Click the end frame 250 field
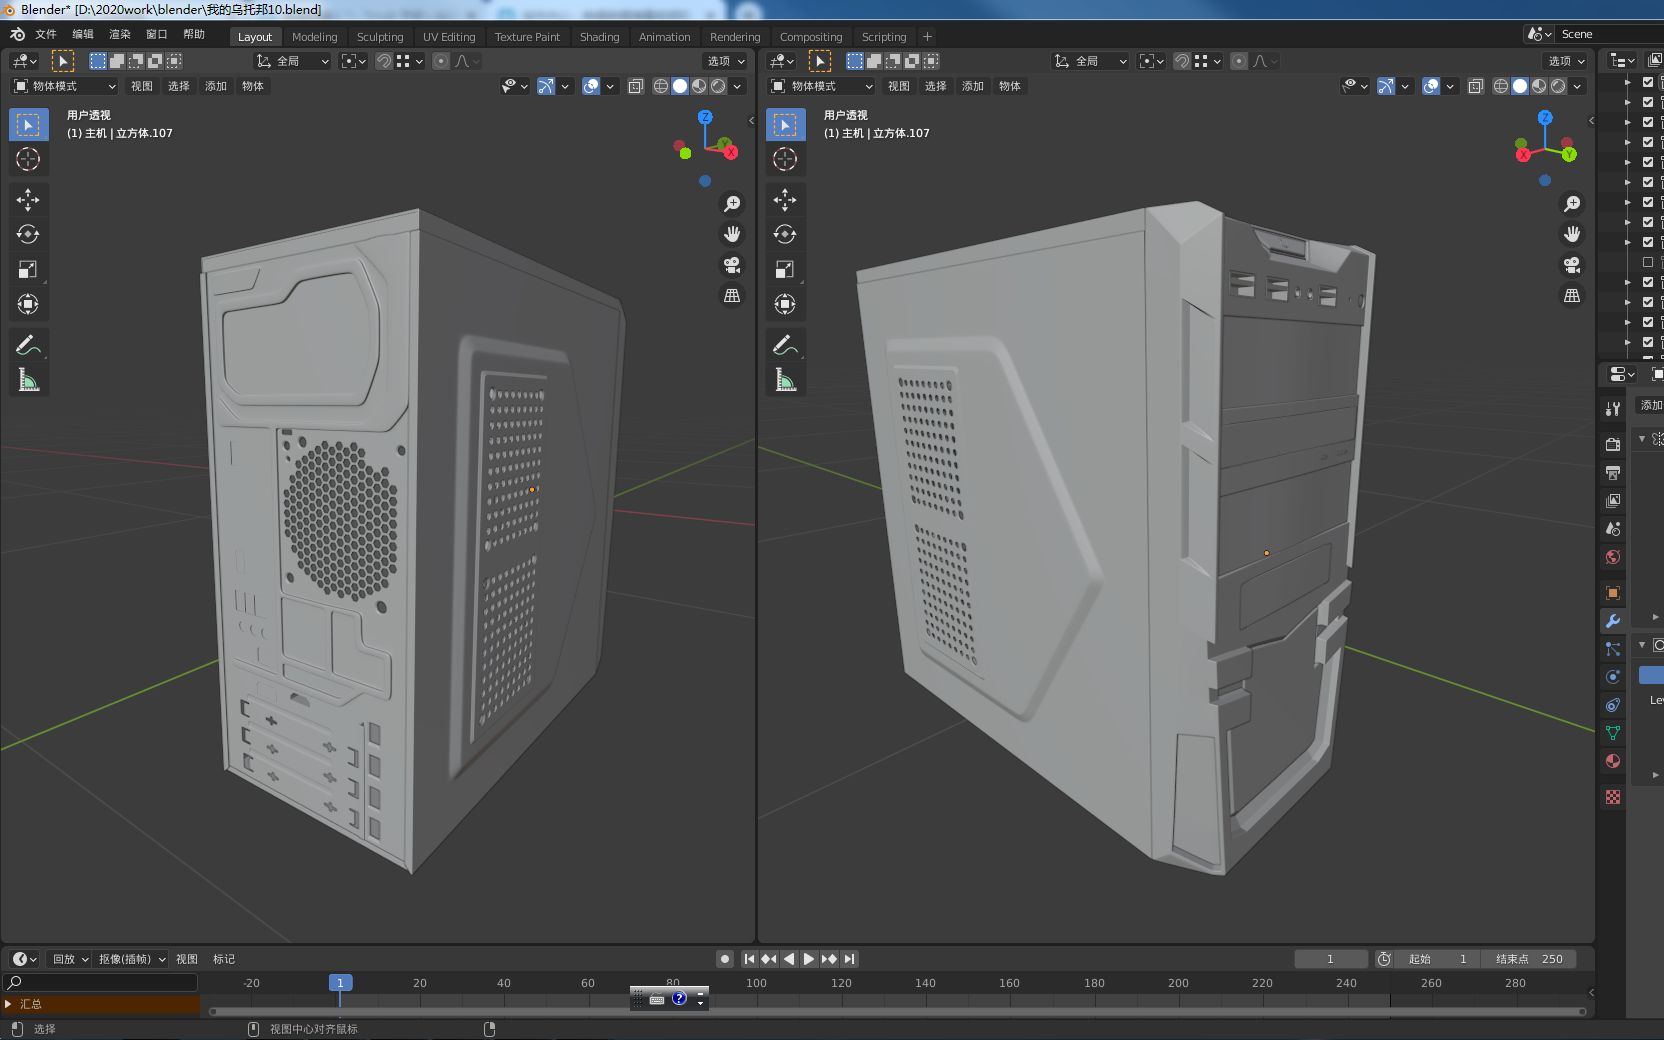Viewport: 1664px width, 1040px height. [x=1529, y=959]
